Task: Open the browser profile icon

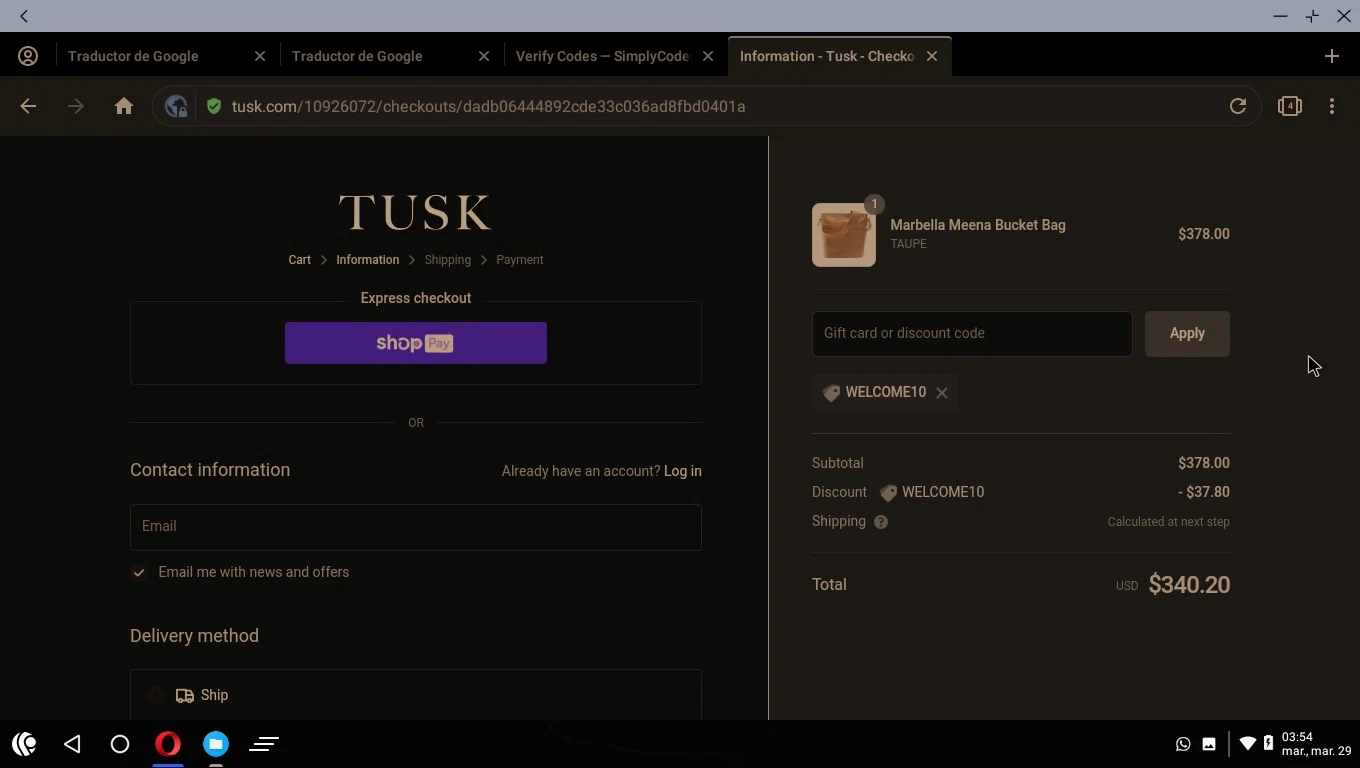Action: 28,56
